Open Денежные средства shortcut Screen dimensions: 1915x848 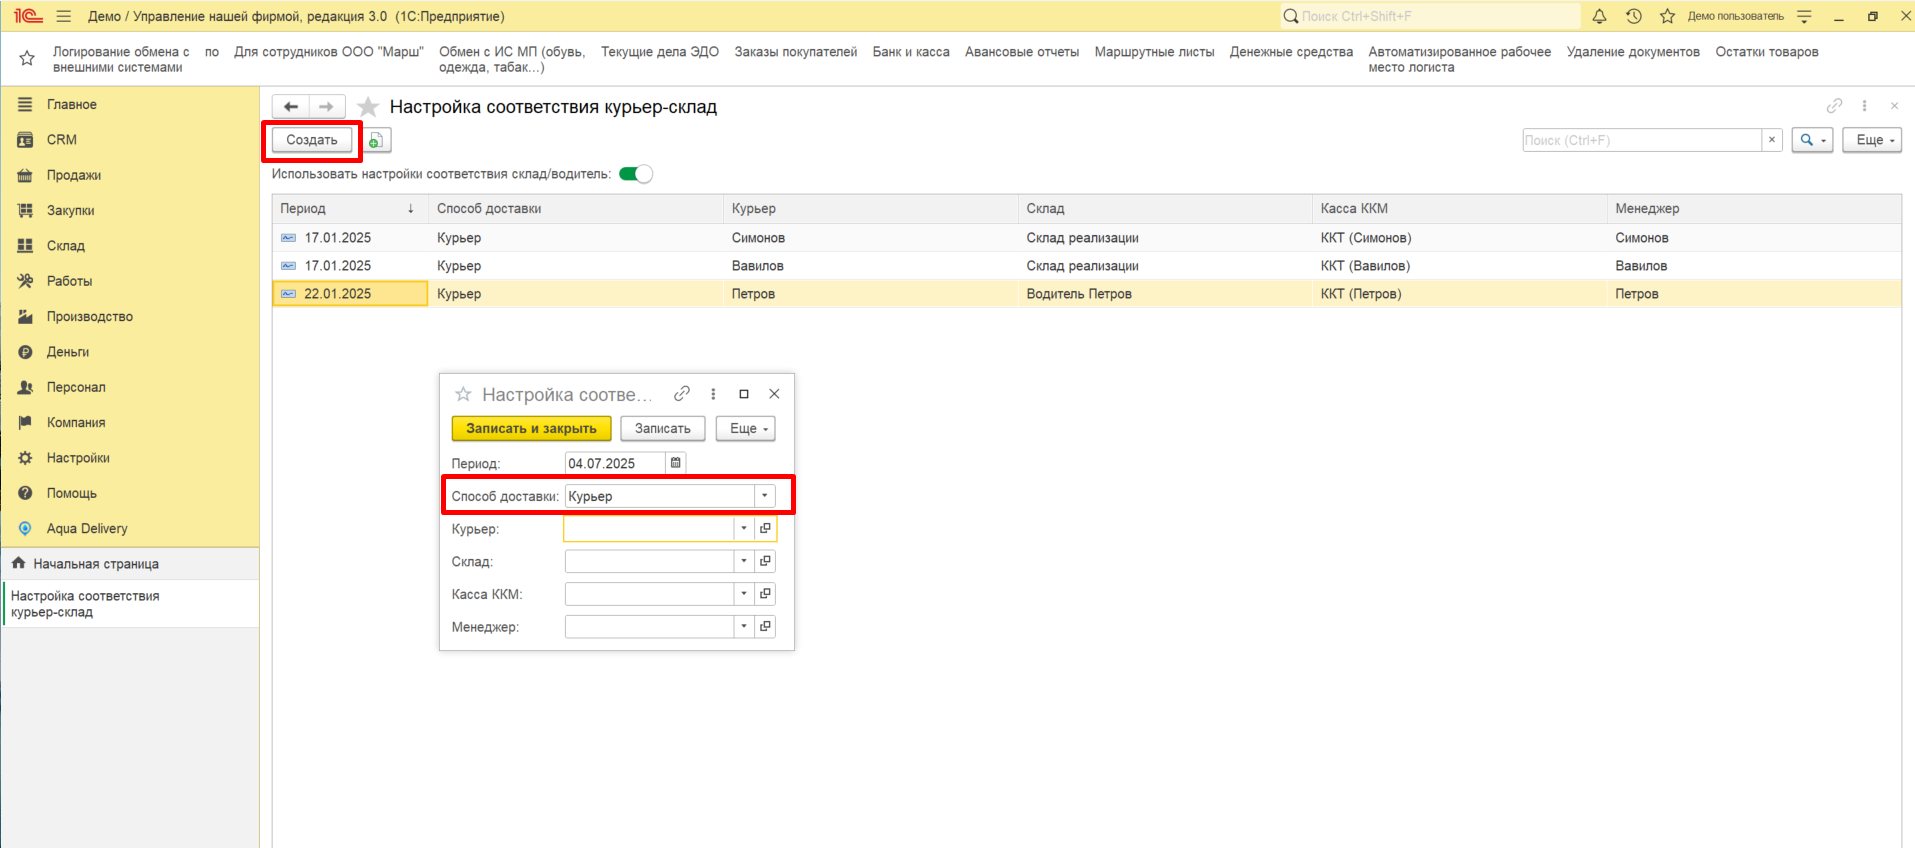tap(1291, 52)
